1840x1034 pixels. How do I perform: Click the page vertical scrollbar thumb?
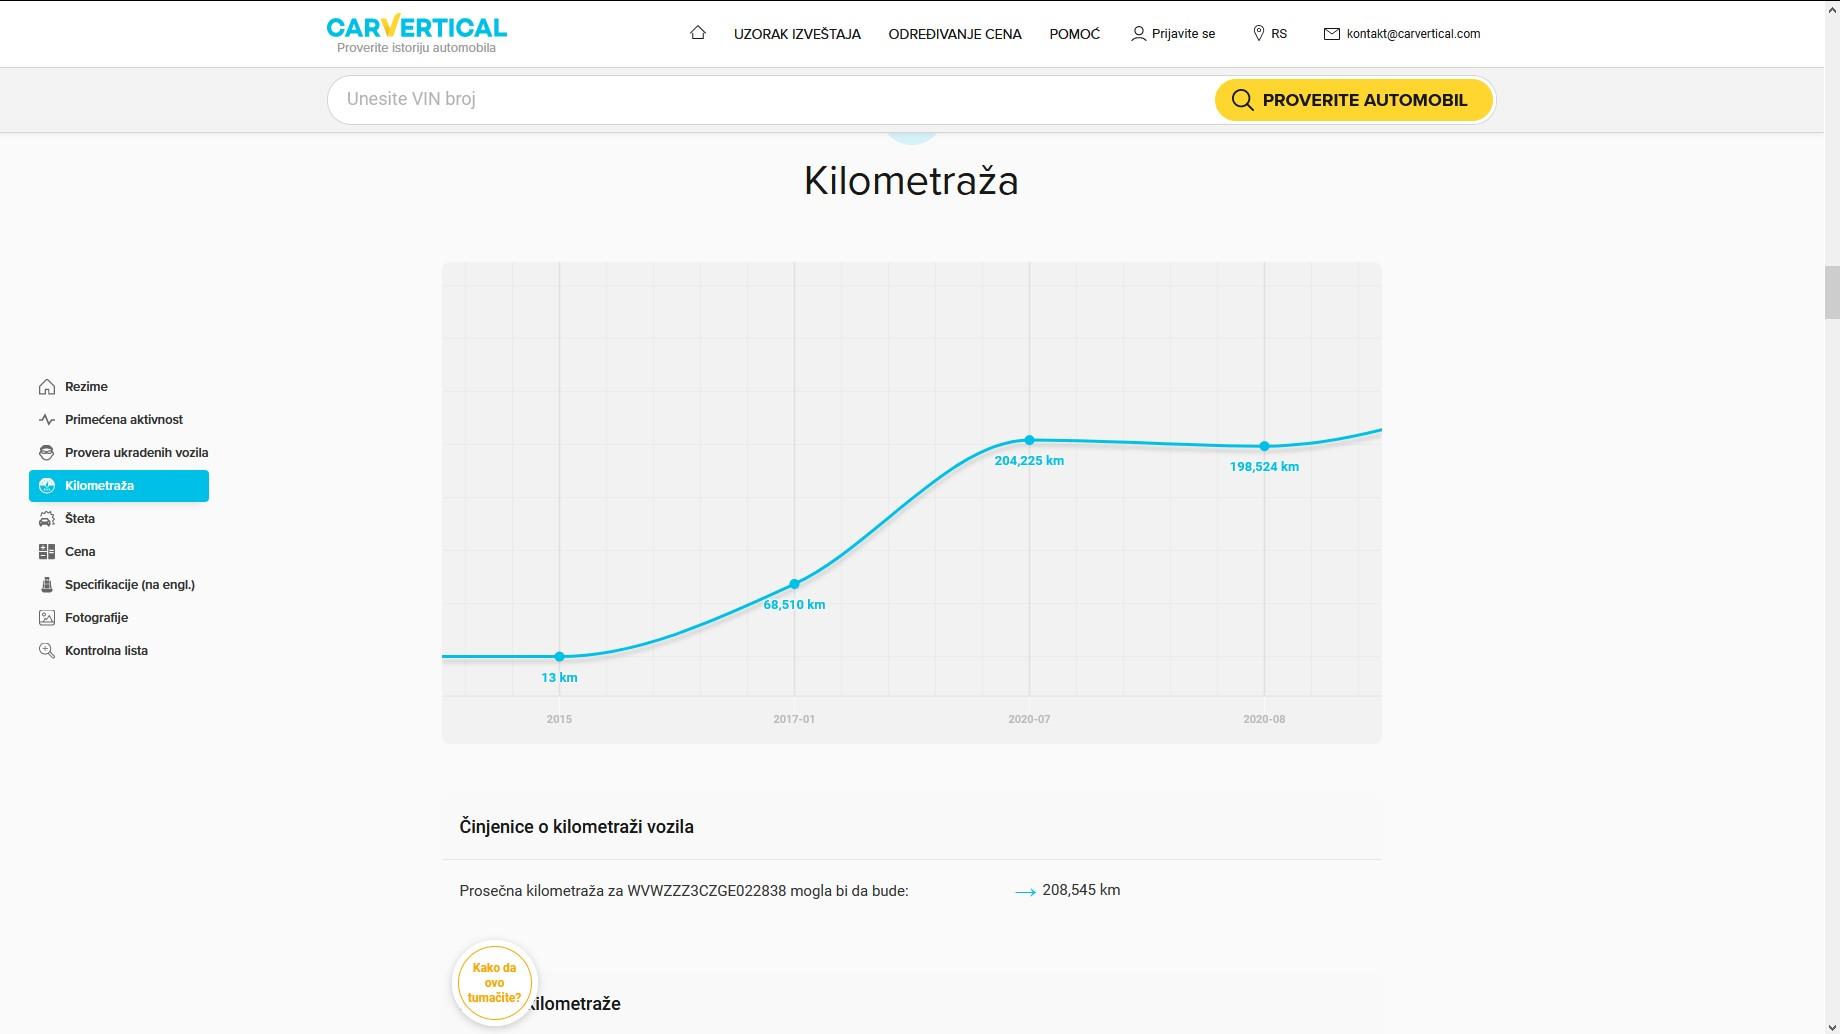coord(1832,293)
